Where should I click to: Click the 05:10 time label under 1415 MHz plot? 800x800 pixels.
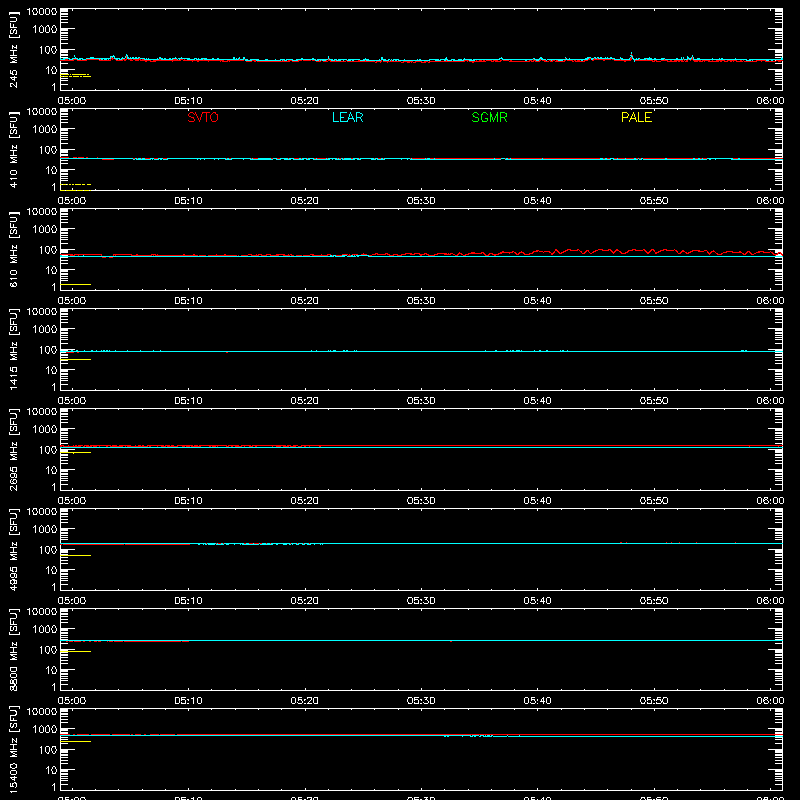[188, 401]
